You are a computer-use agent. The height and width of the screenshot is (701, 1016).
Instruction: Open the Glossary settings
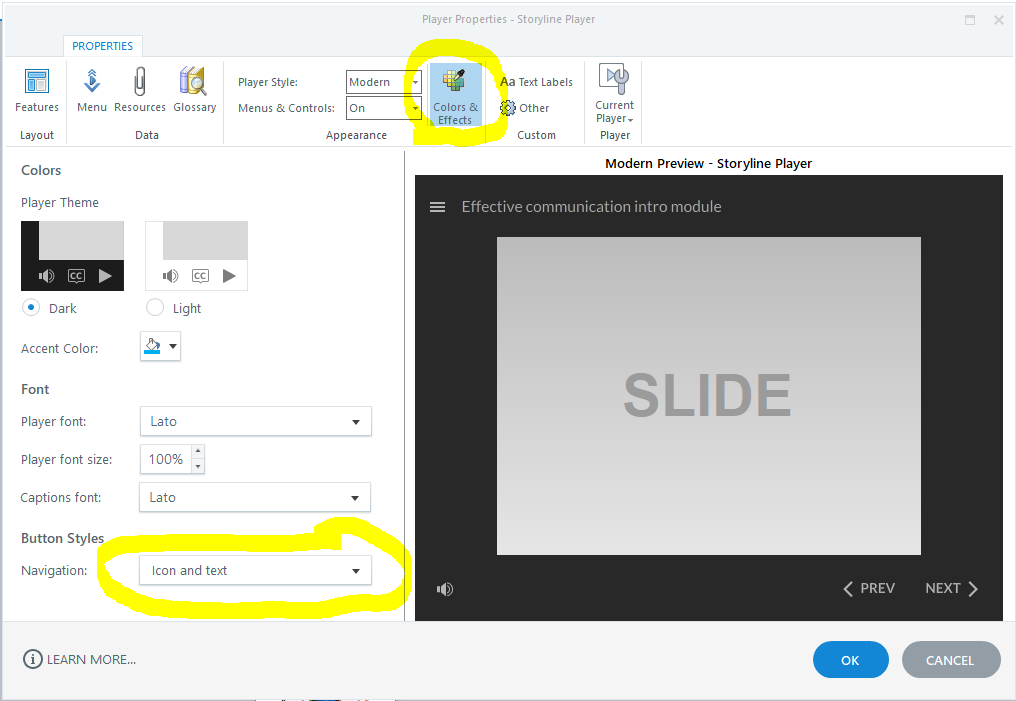194,91
